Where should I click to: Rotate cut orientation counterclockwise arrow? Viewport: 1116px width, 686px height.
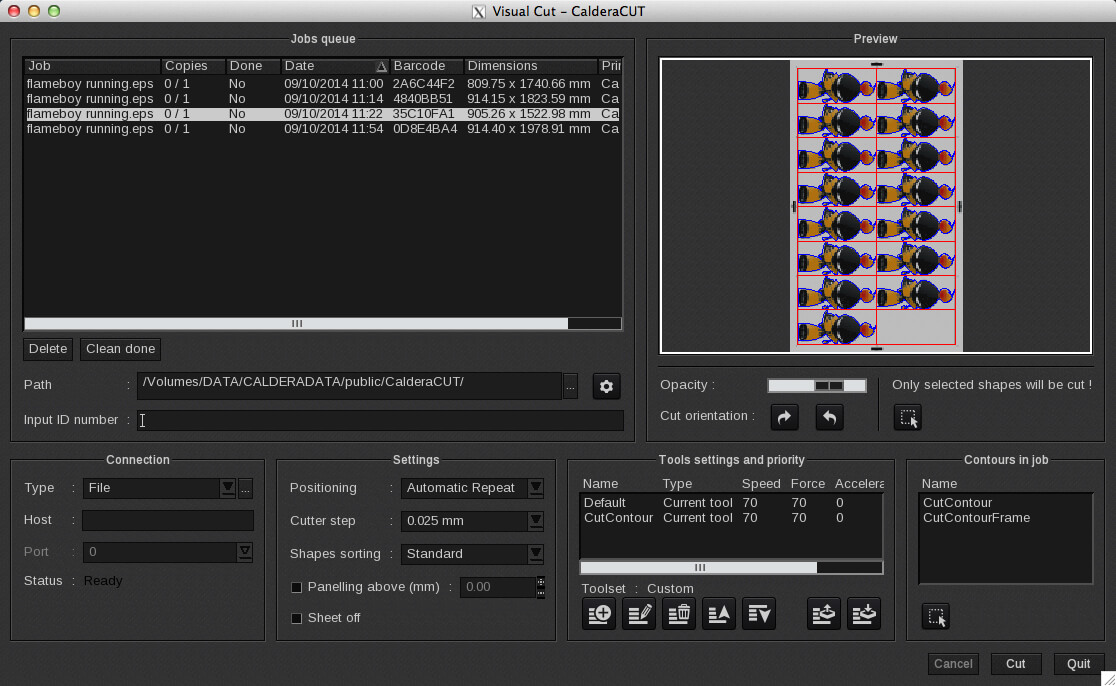click(x=829, y=417)
